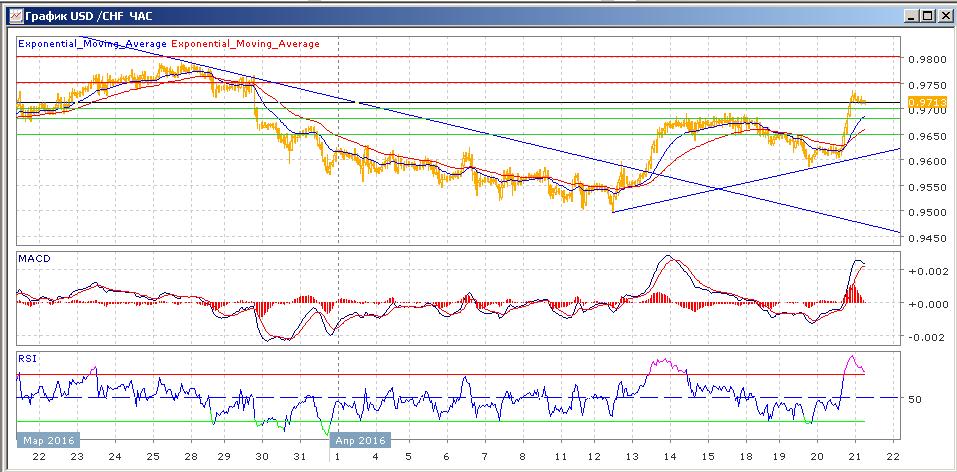Select the Мар 2016 month marker

tap(47, 440)
